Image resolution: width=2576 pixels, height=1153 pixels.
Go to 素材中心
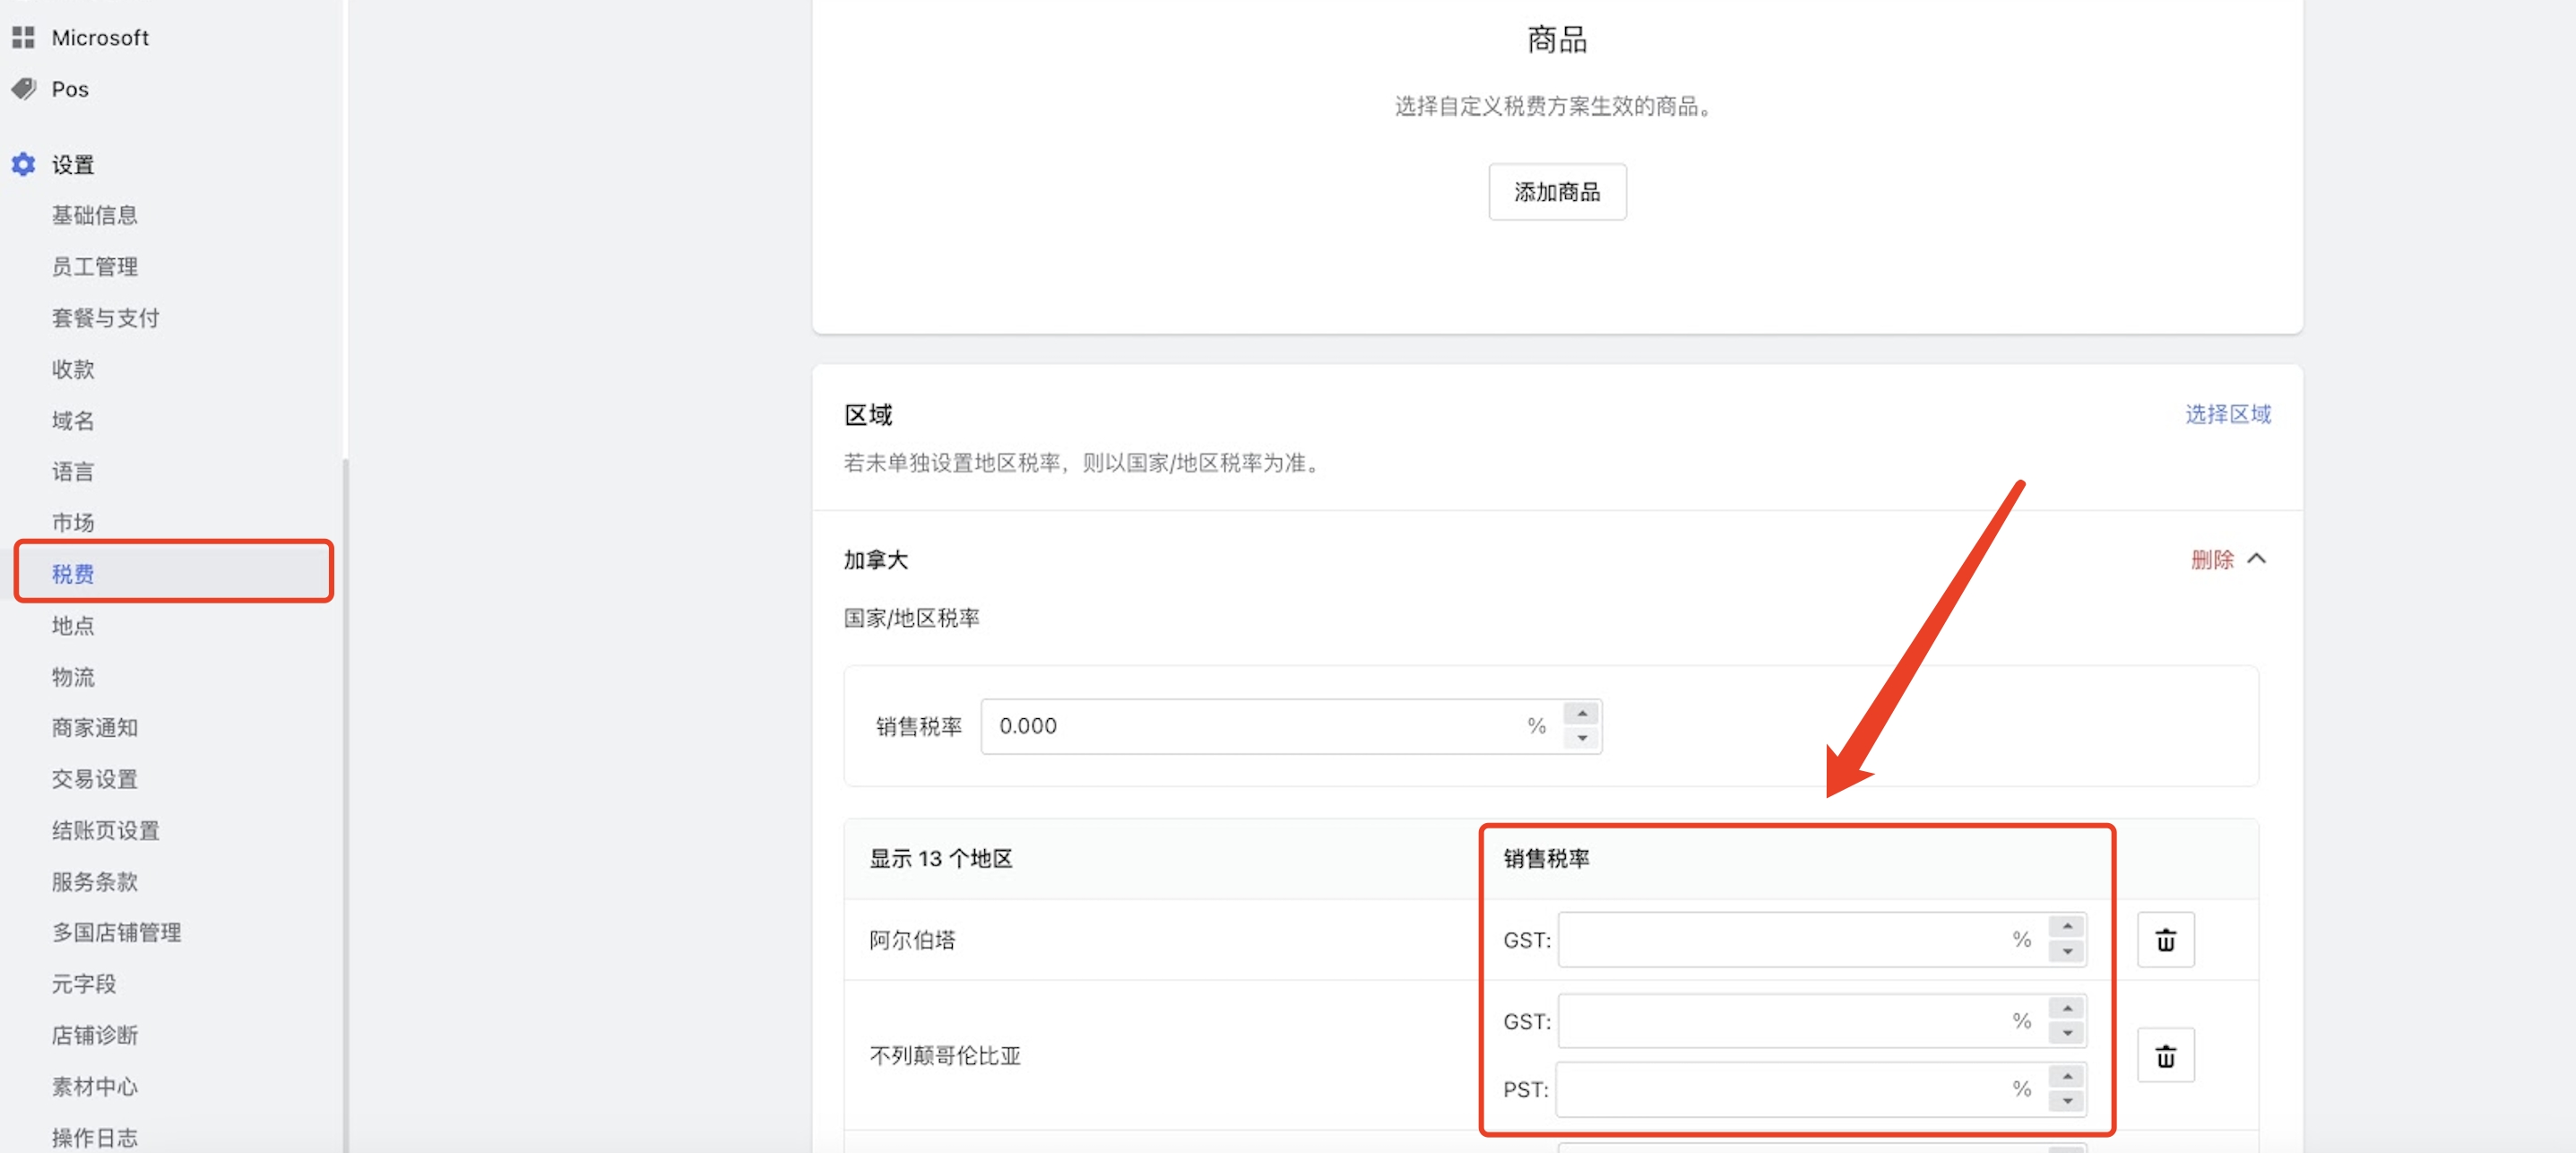pos(95,1086)
